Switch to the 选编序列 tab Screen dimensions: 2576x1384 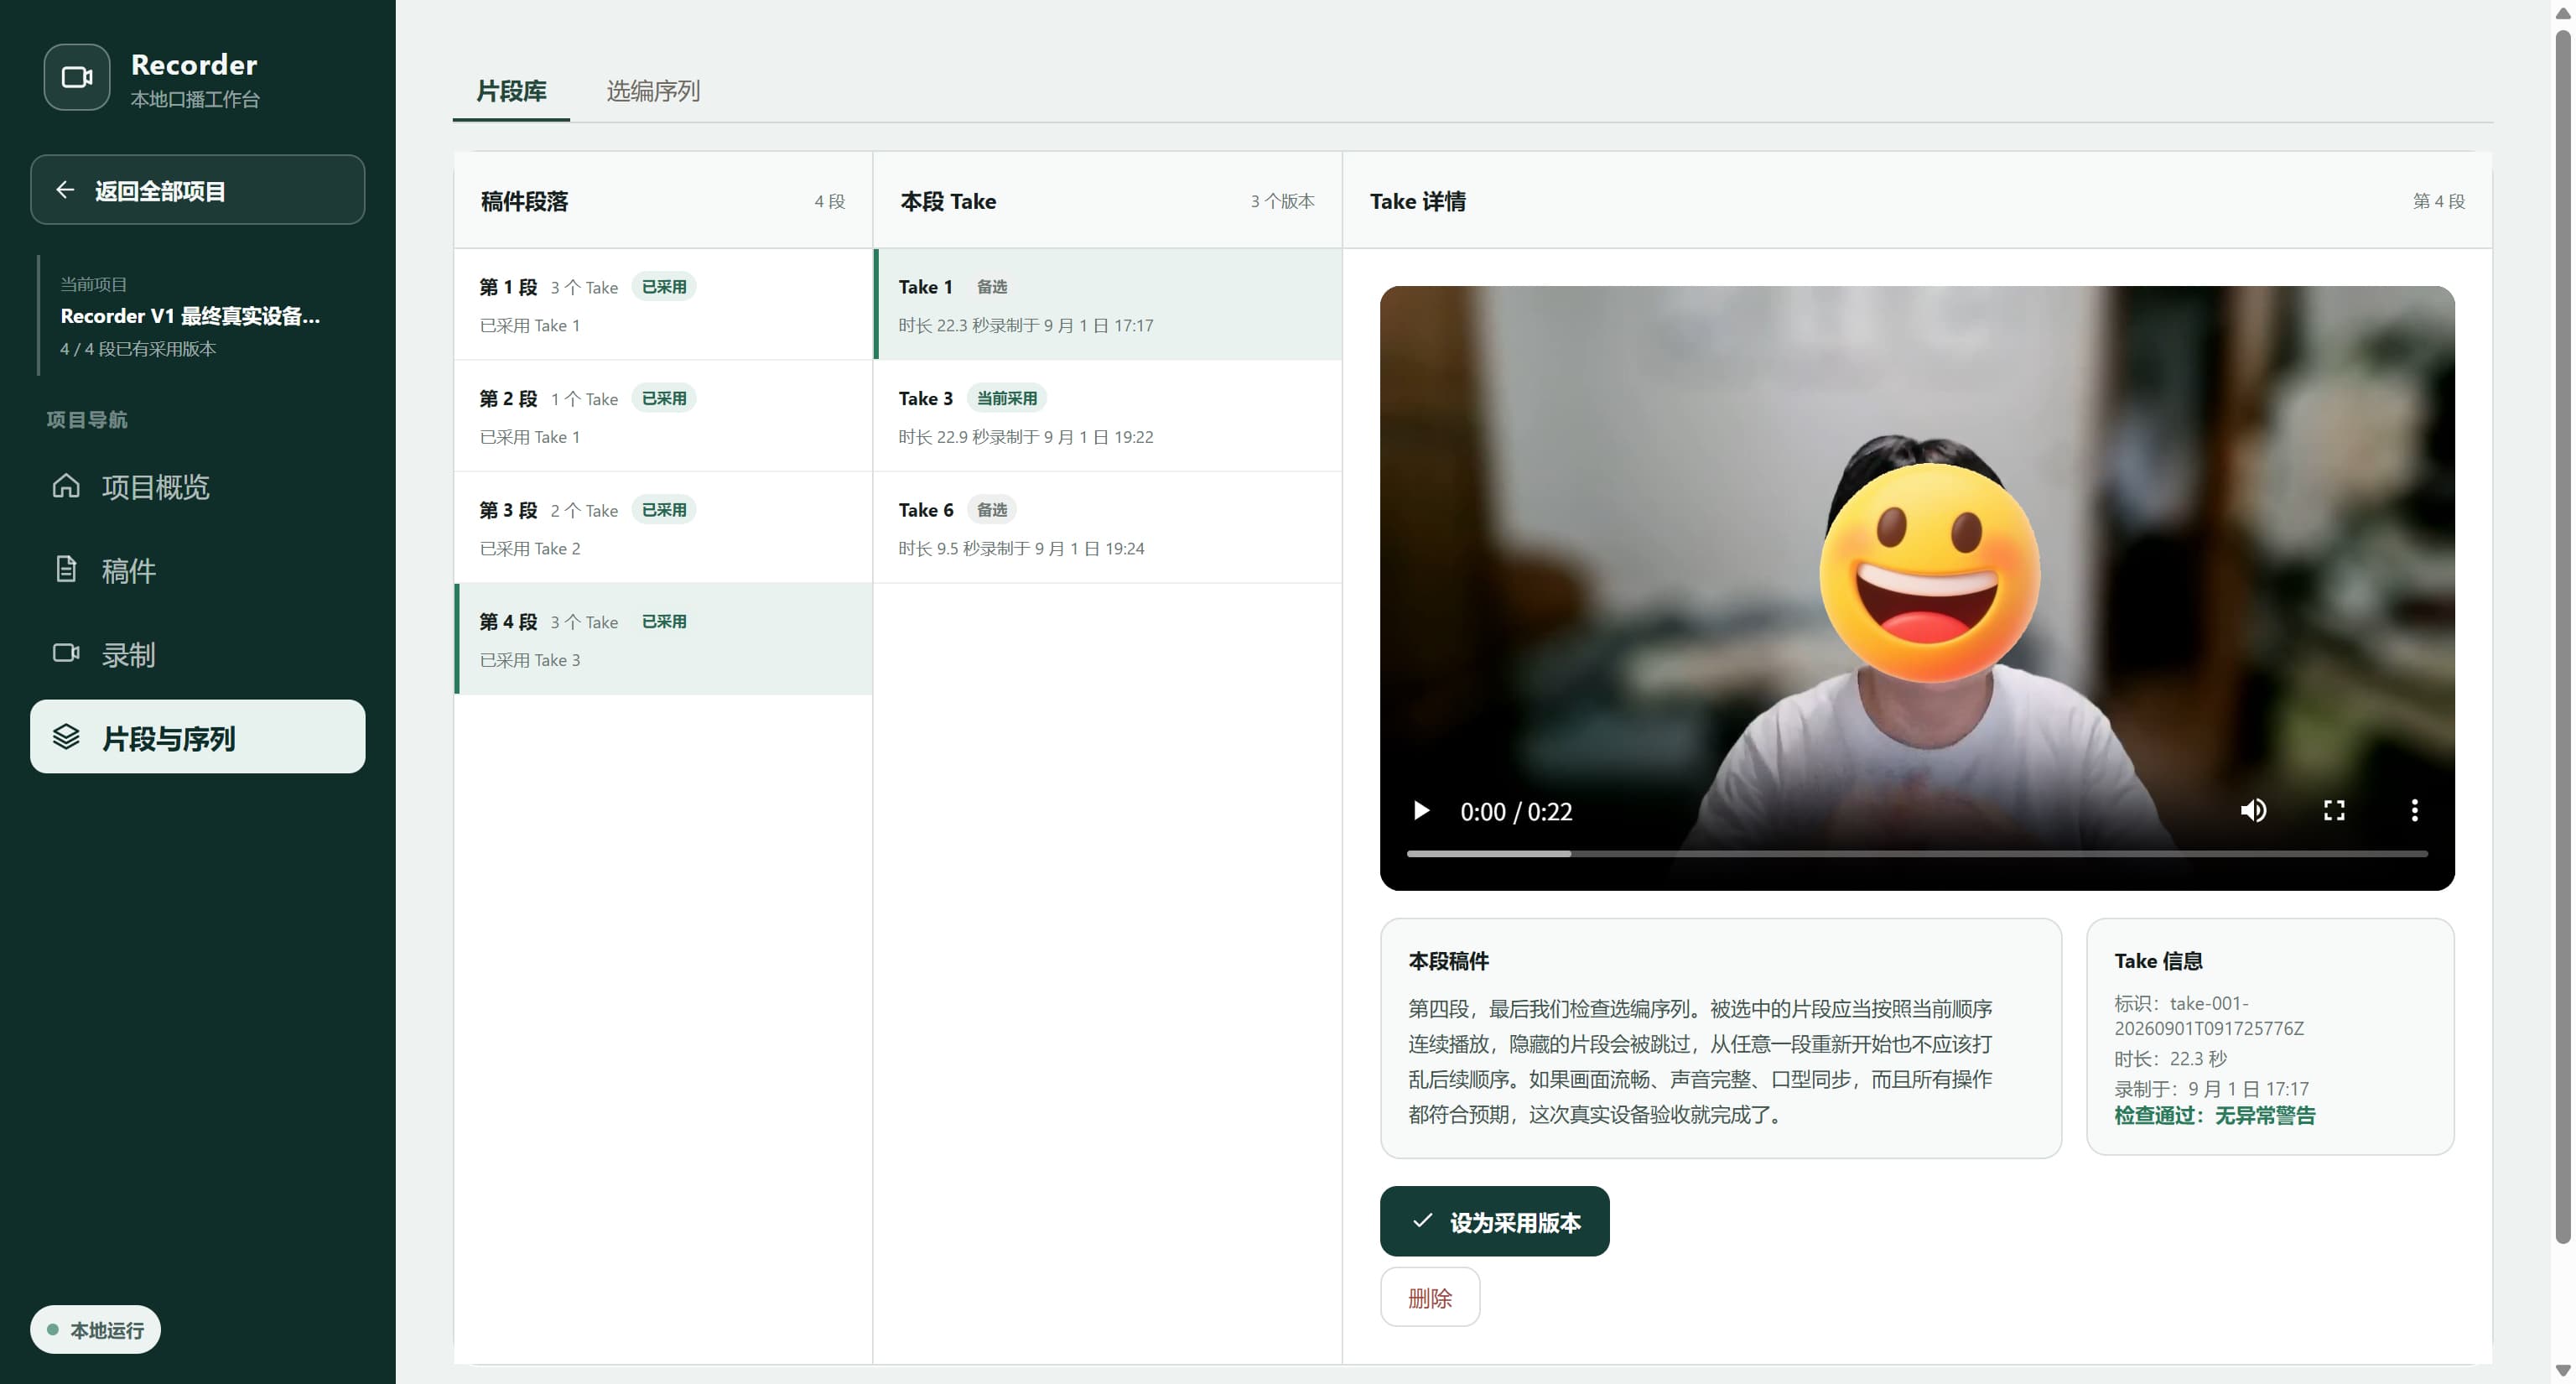tap(653, 91)
